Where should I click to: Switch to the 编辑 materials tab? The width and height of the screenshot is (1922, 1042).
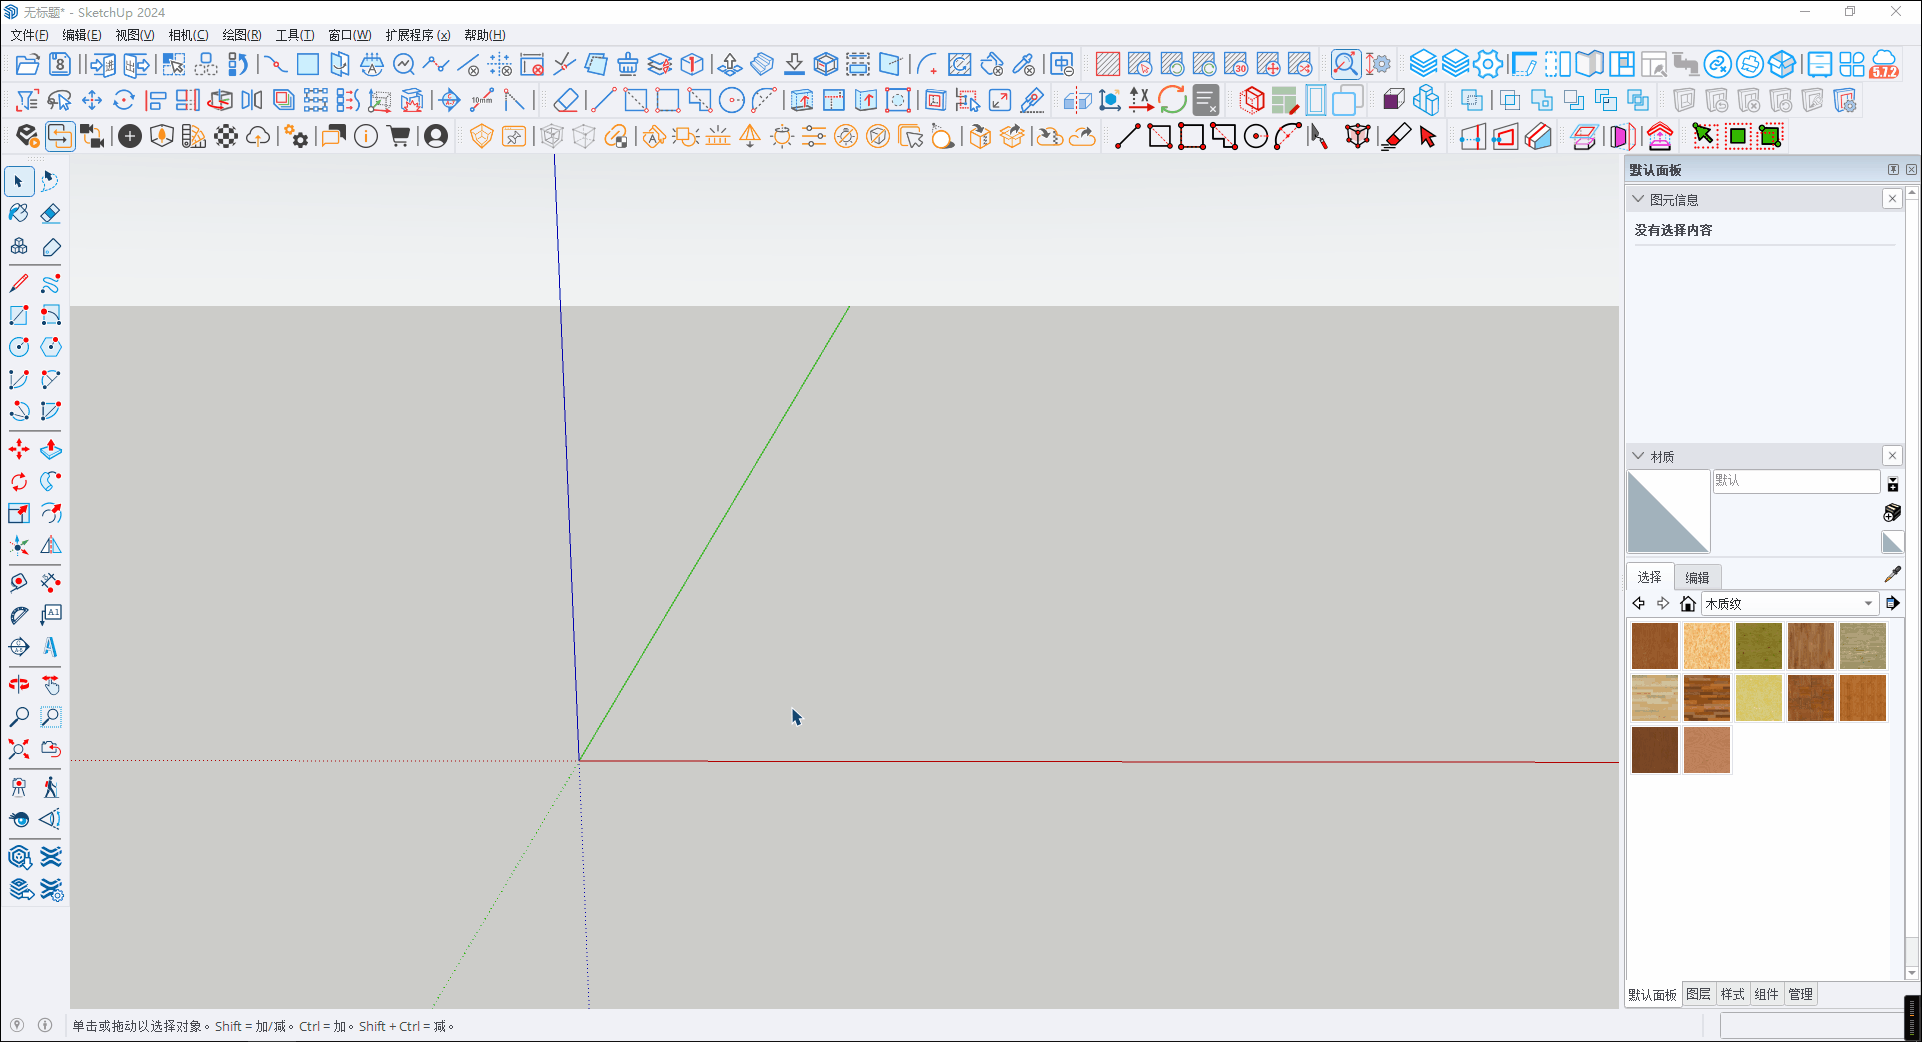tap(1698, 577)
